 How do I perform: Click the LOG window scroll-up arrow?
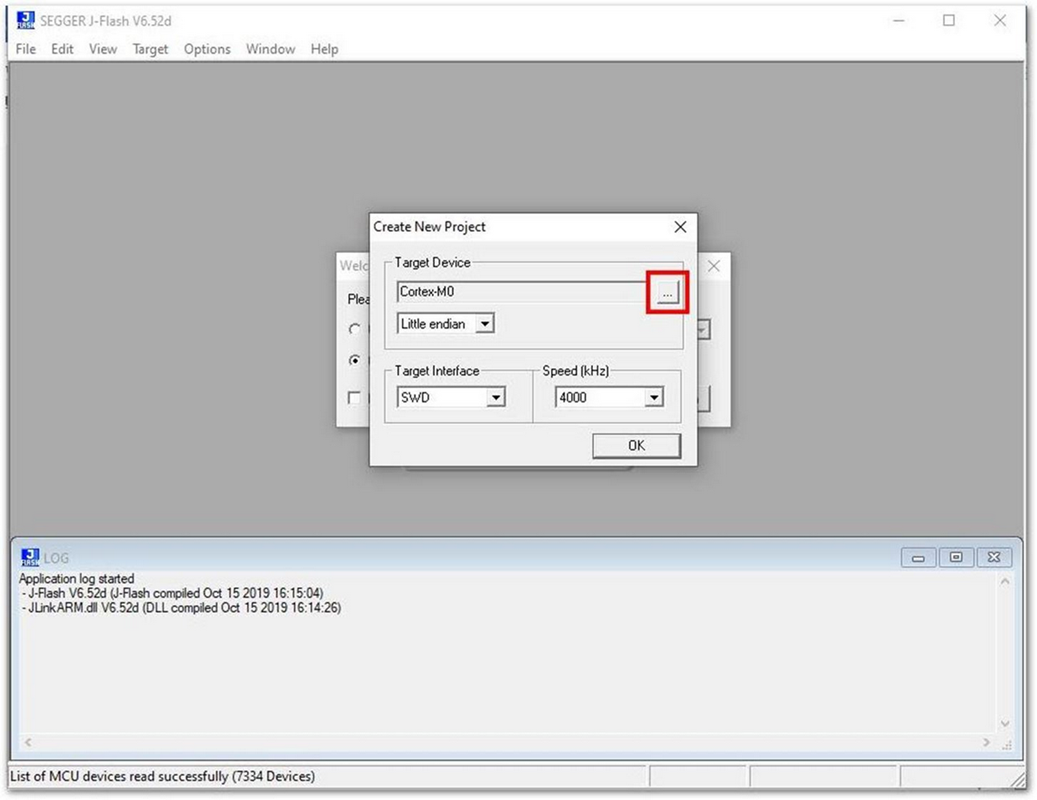coord(1005,582)
